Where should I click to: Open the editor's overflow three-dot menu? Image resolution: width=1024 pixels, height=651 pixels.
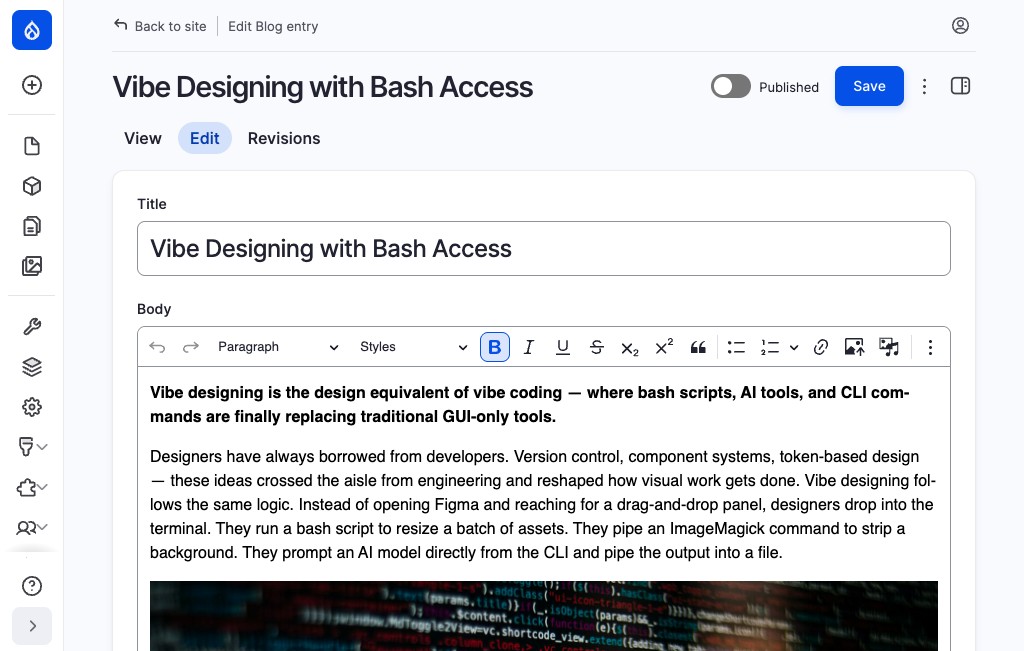point(931,347)
